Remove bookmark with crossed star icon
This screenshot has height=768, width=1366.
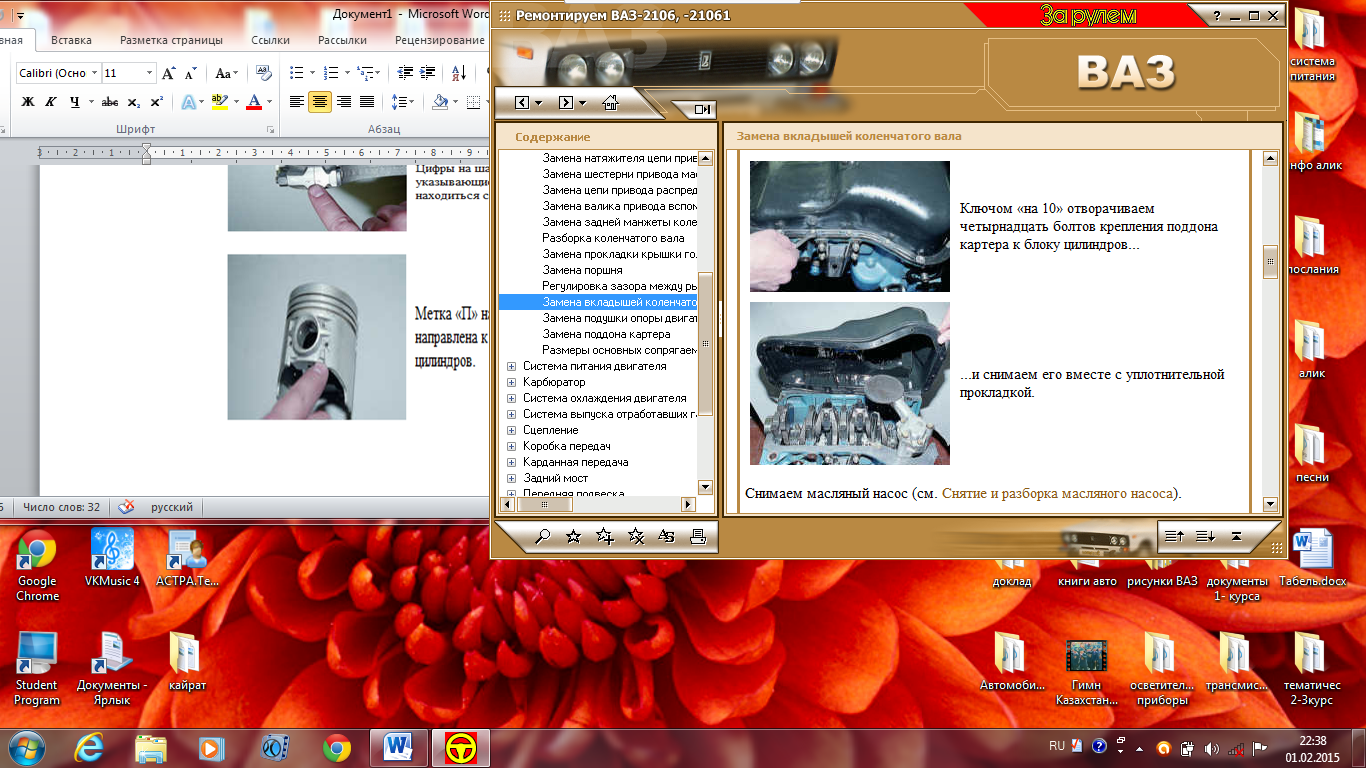coord(636,537)
